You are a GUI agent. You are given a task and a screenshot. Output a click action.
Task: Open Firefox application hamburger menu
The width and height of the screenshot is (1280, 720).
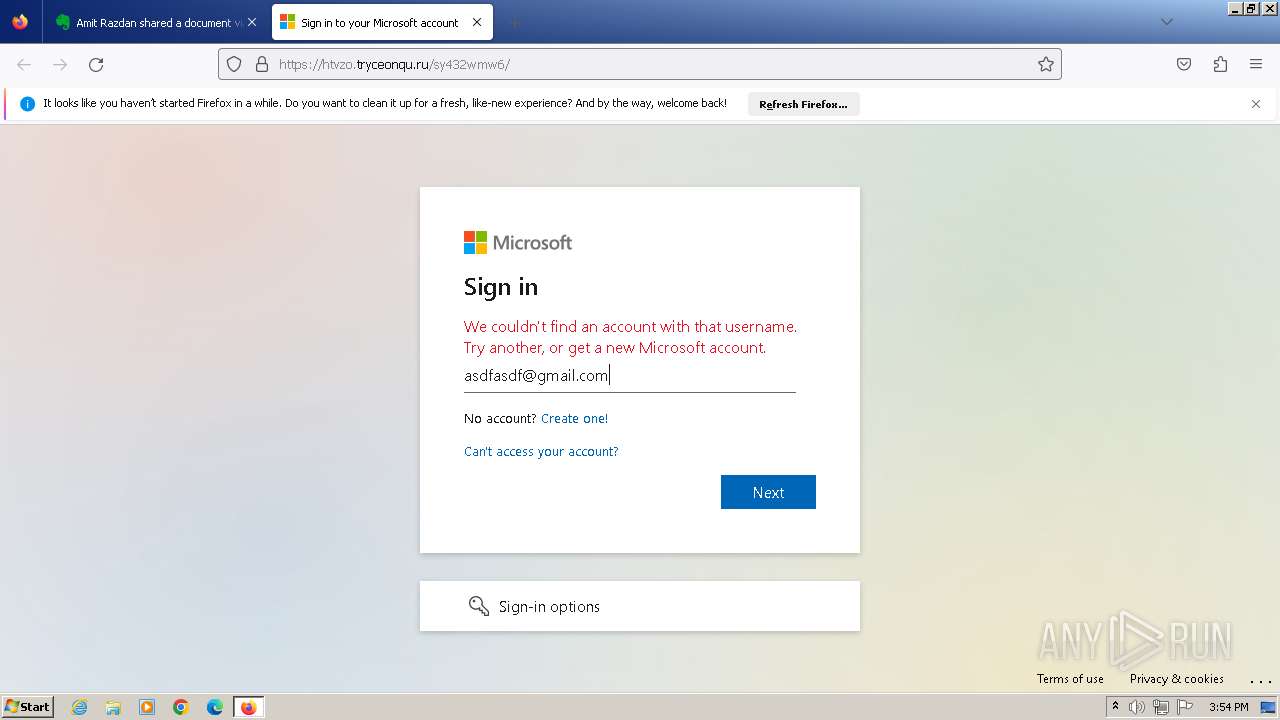[1256, 64]
